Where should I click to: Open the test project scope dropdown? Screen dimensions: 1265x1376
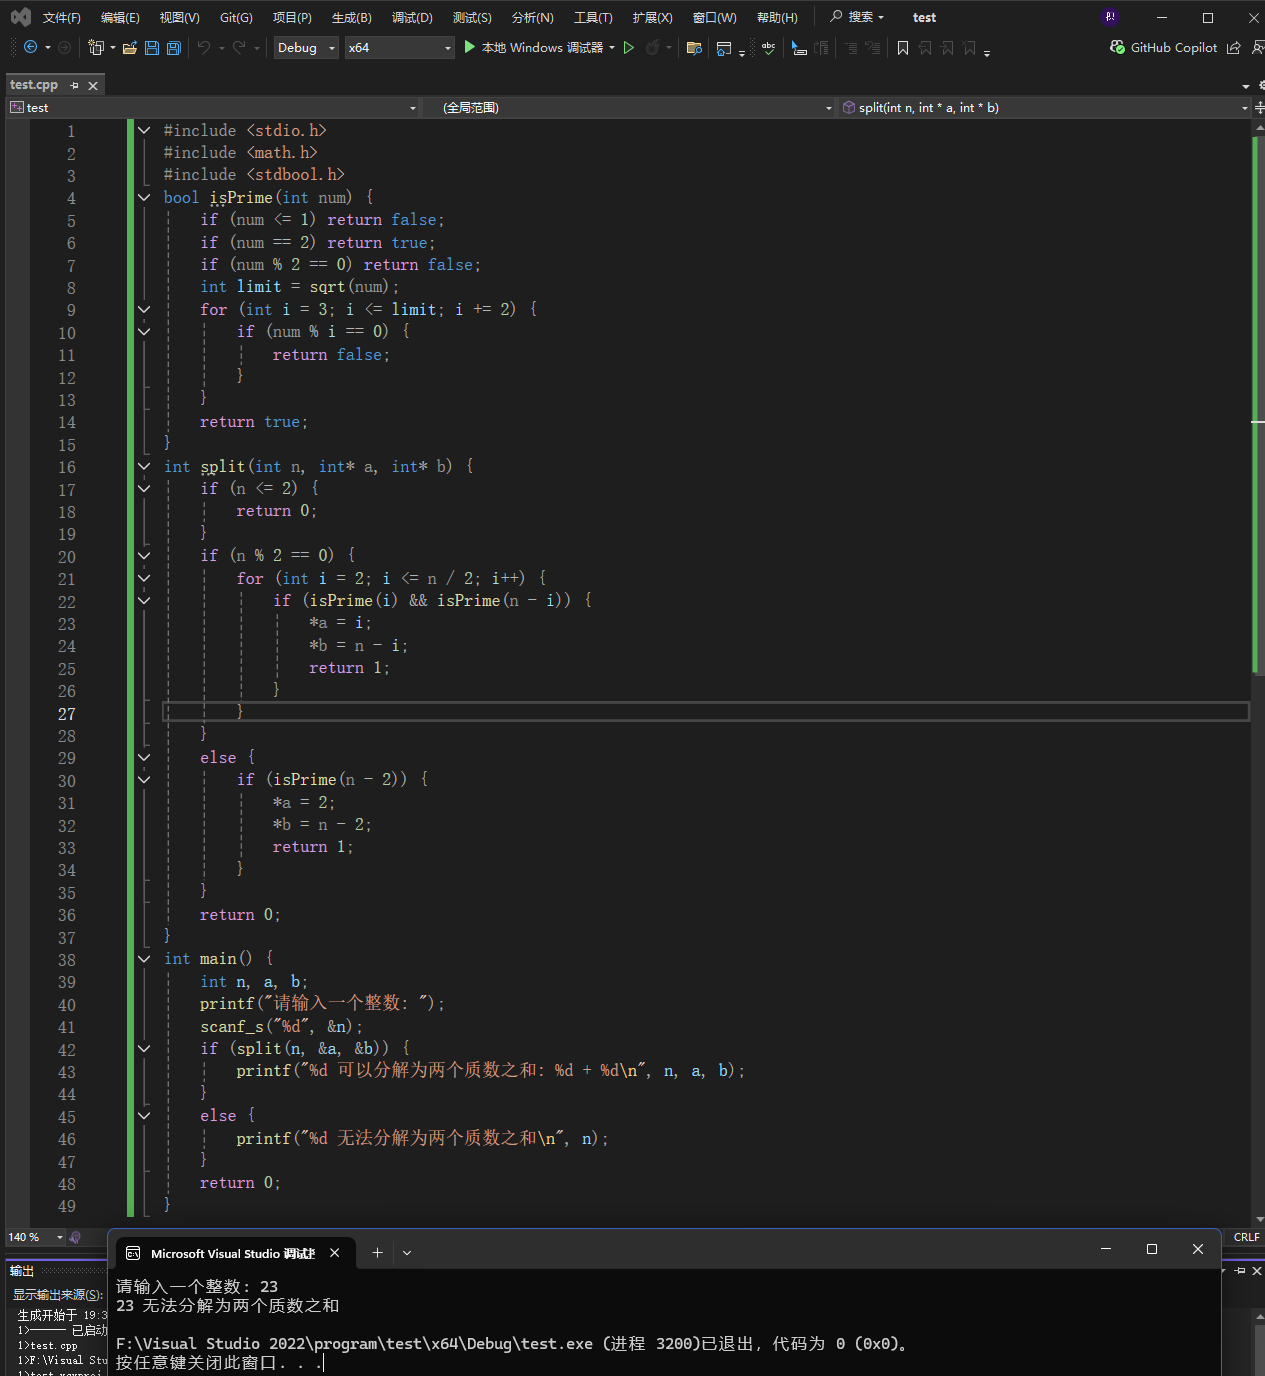pos(213,107)
